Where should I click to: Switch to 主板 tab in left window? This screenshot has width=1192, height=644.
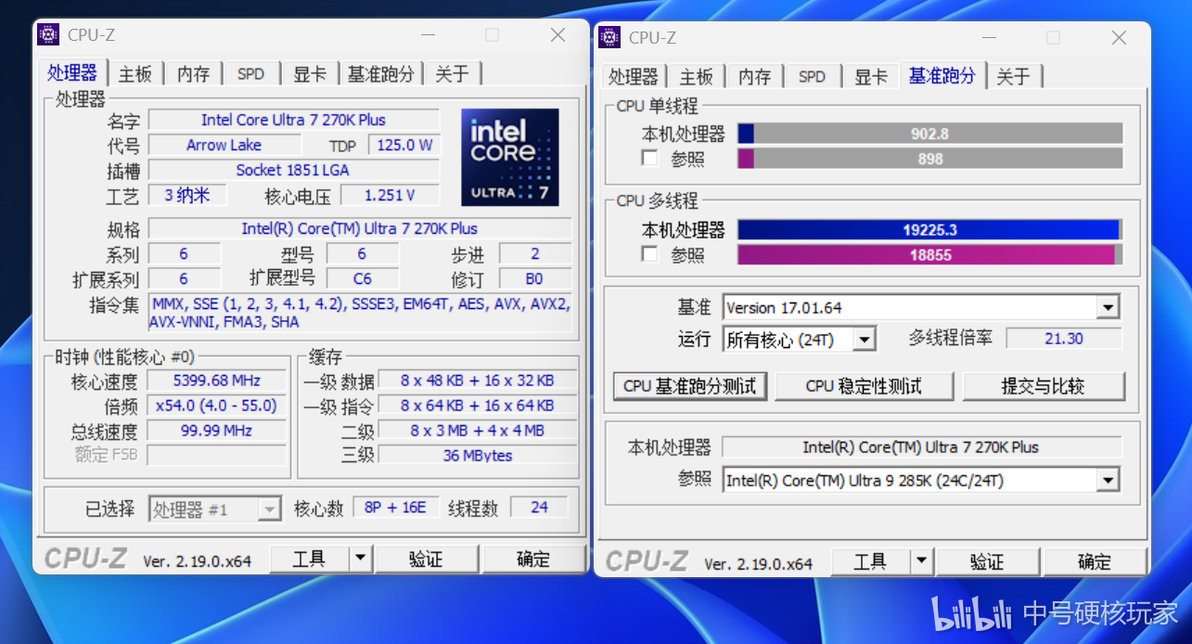tap(135, 74)
